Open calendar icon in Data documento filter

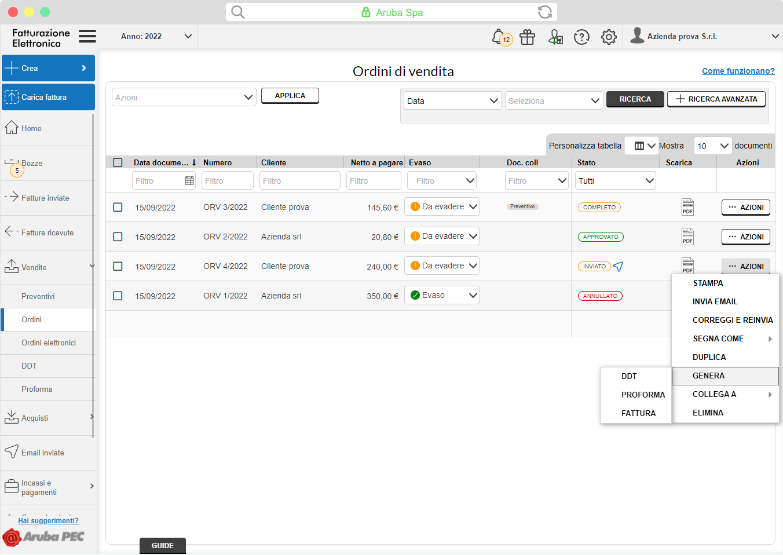[189, 181]
